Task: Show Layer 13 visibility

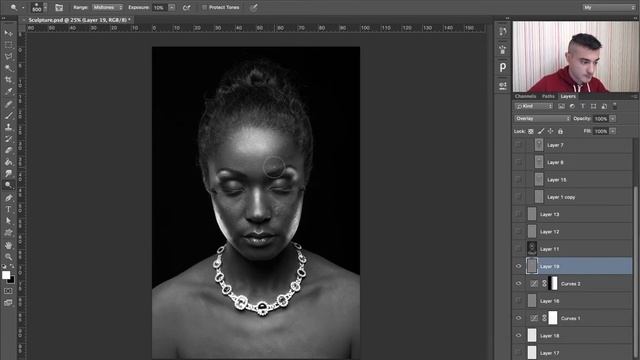Action: [518, 214]
